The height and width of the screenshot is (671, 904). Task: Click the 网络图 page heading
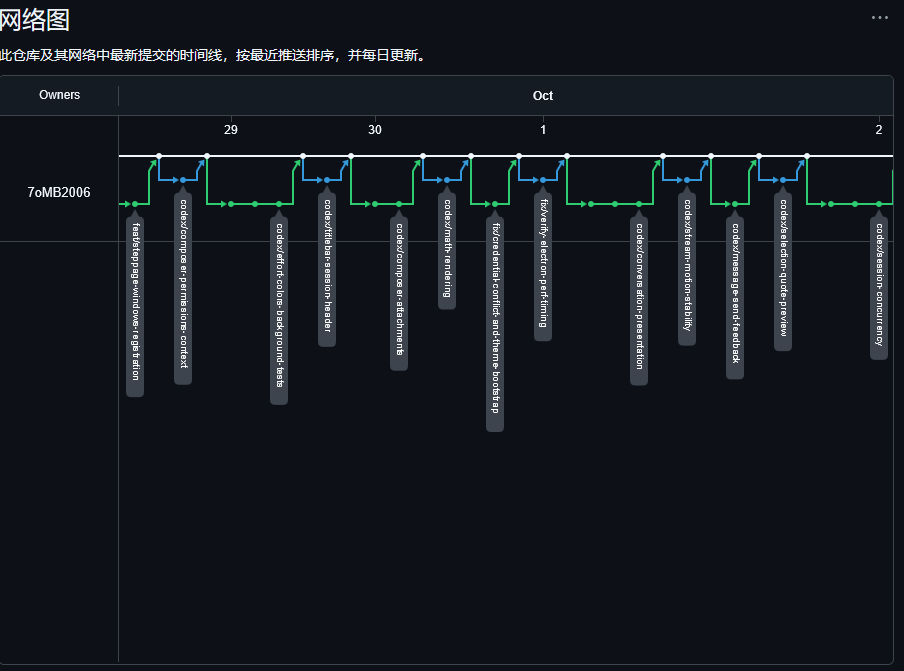pyautogui.click(x=35, y=20)
